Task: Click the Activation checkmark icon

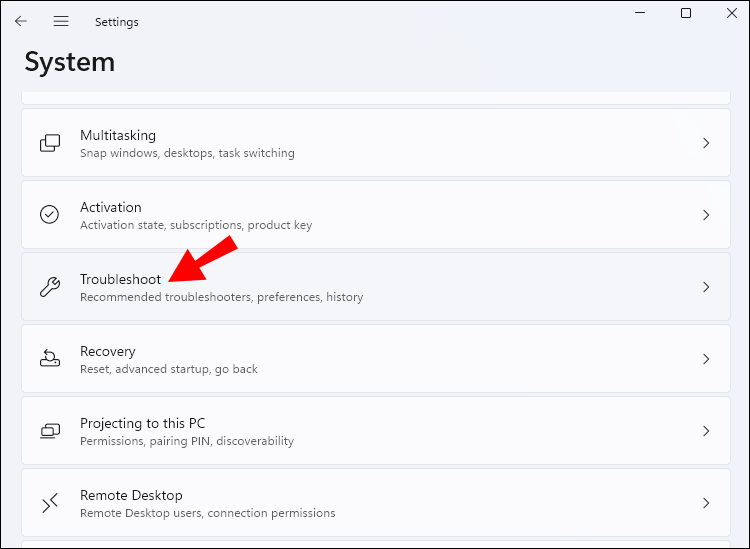Action: 49,215
